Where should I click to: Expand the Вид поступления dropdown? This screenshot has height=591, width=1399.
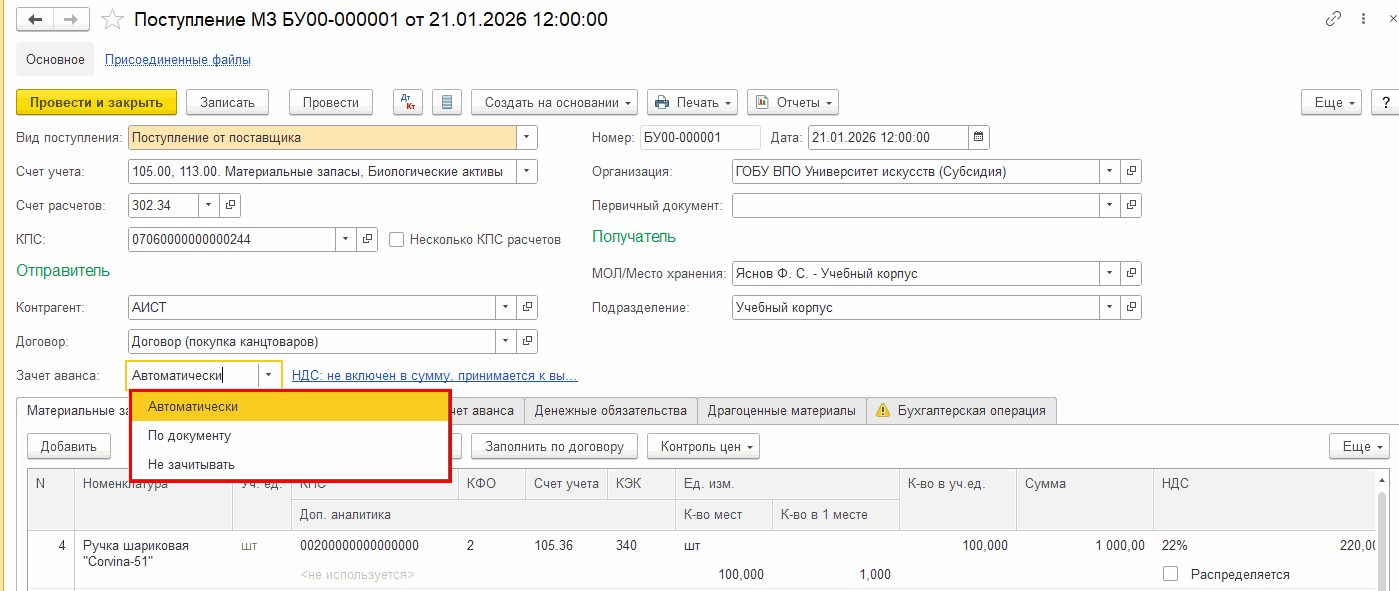point(527,138)
